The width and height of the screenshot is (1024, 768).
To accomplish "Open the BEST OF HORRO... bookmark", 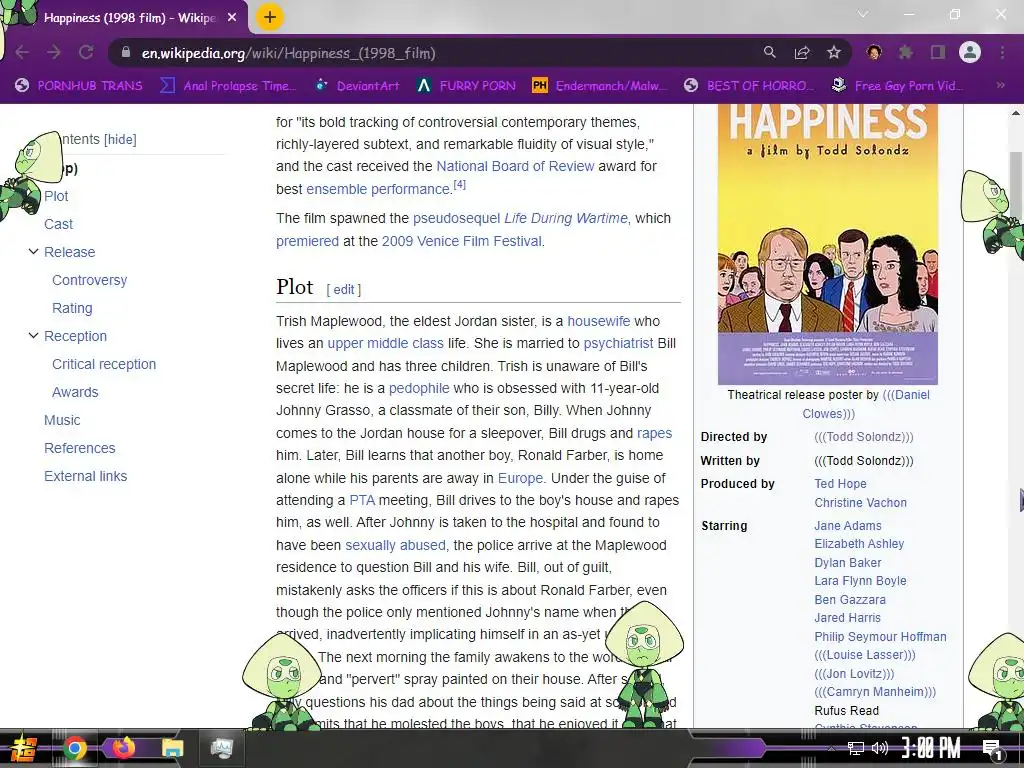I will click(x=749, y=86).
